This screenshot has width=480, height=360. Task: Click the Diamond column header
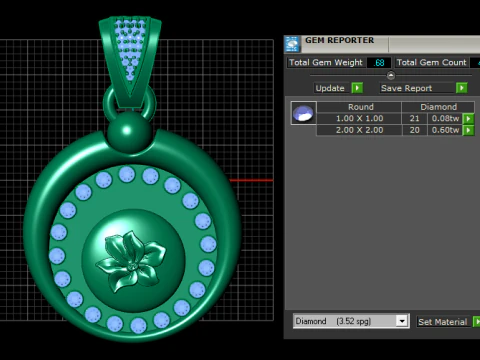(x=438, y=107)
